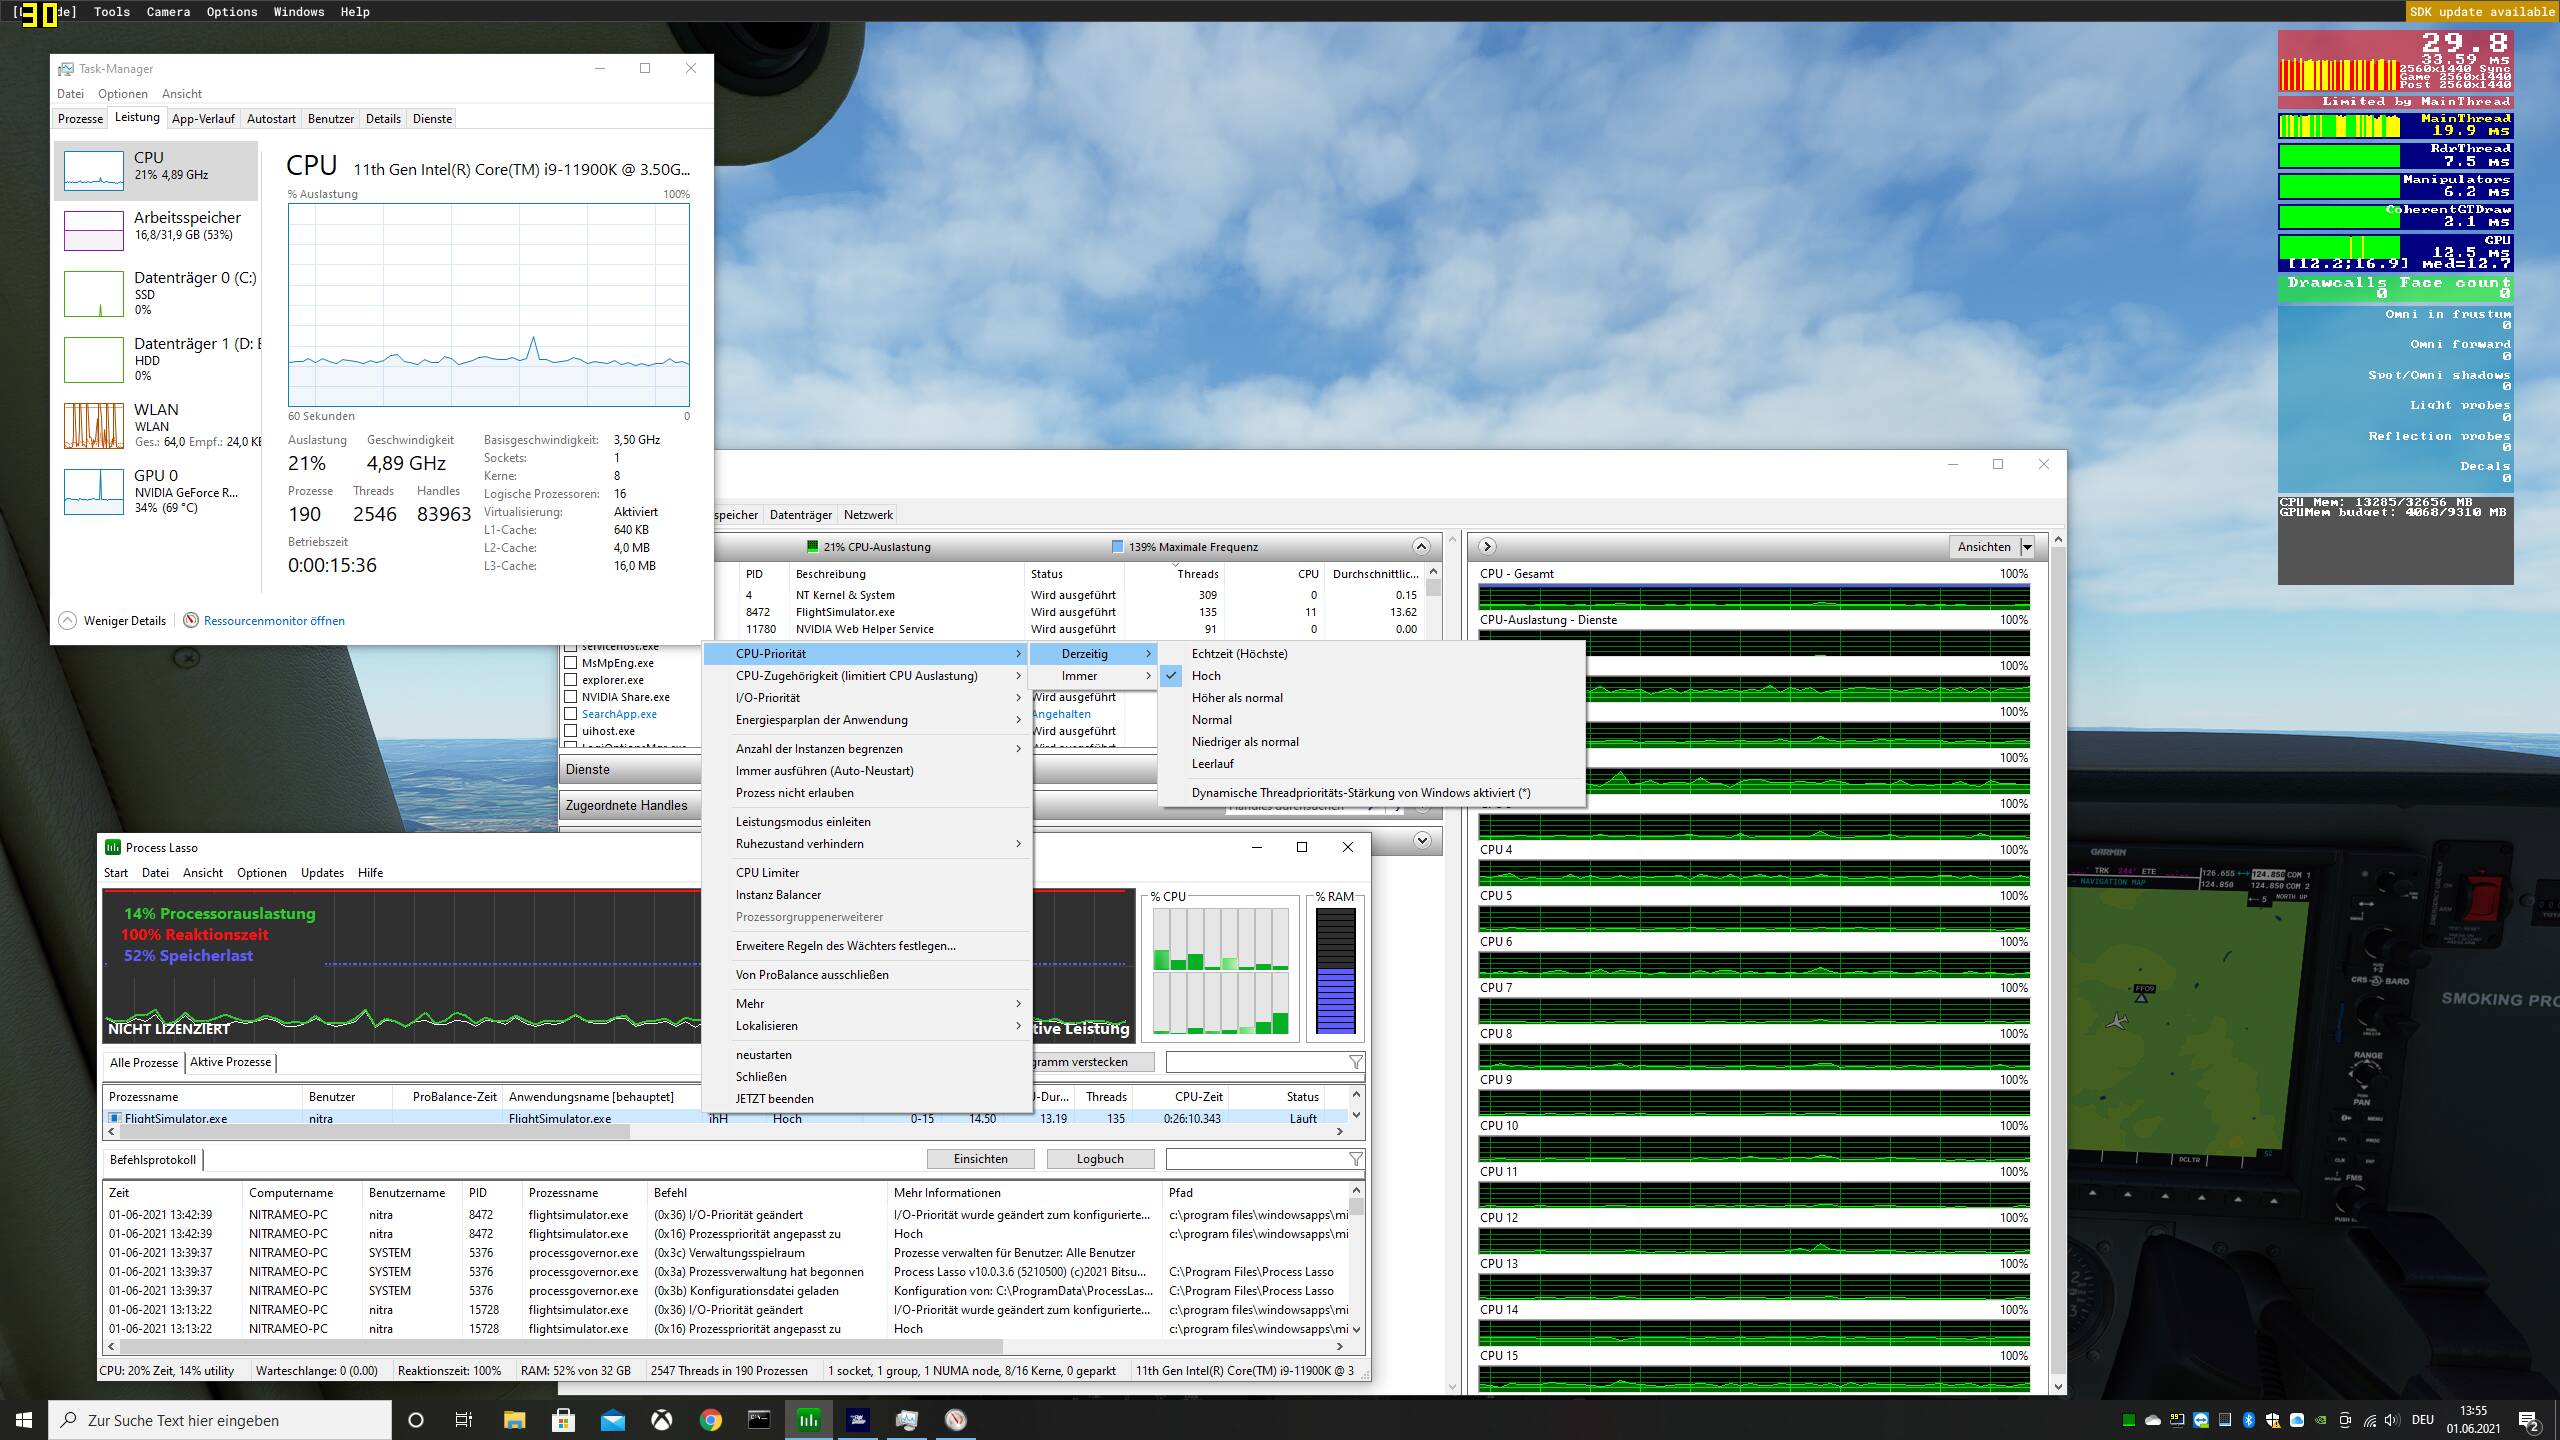
Task: Expand the Immer submenu
Action: 1094,675
